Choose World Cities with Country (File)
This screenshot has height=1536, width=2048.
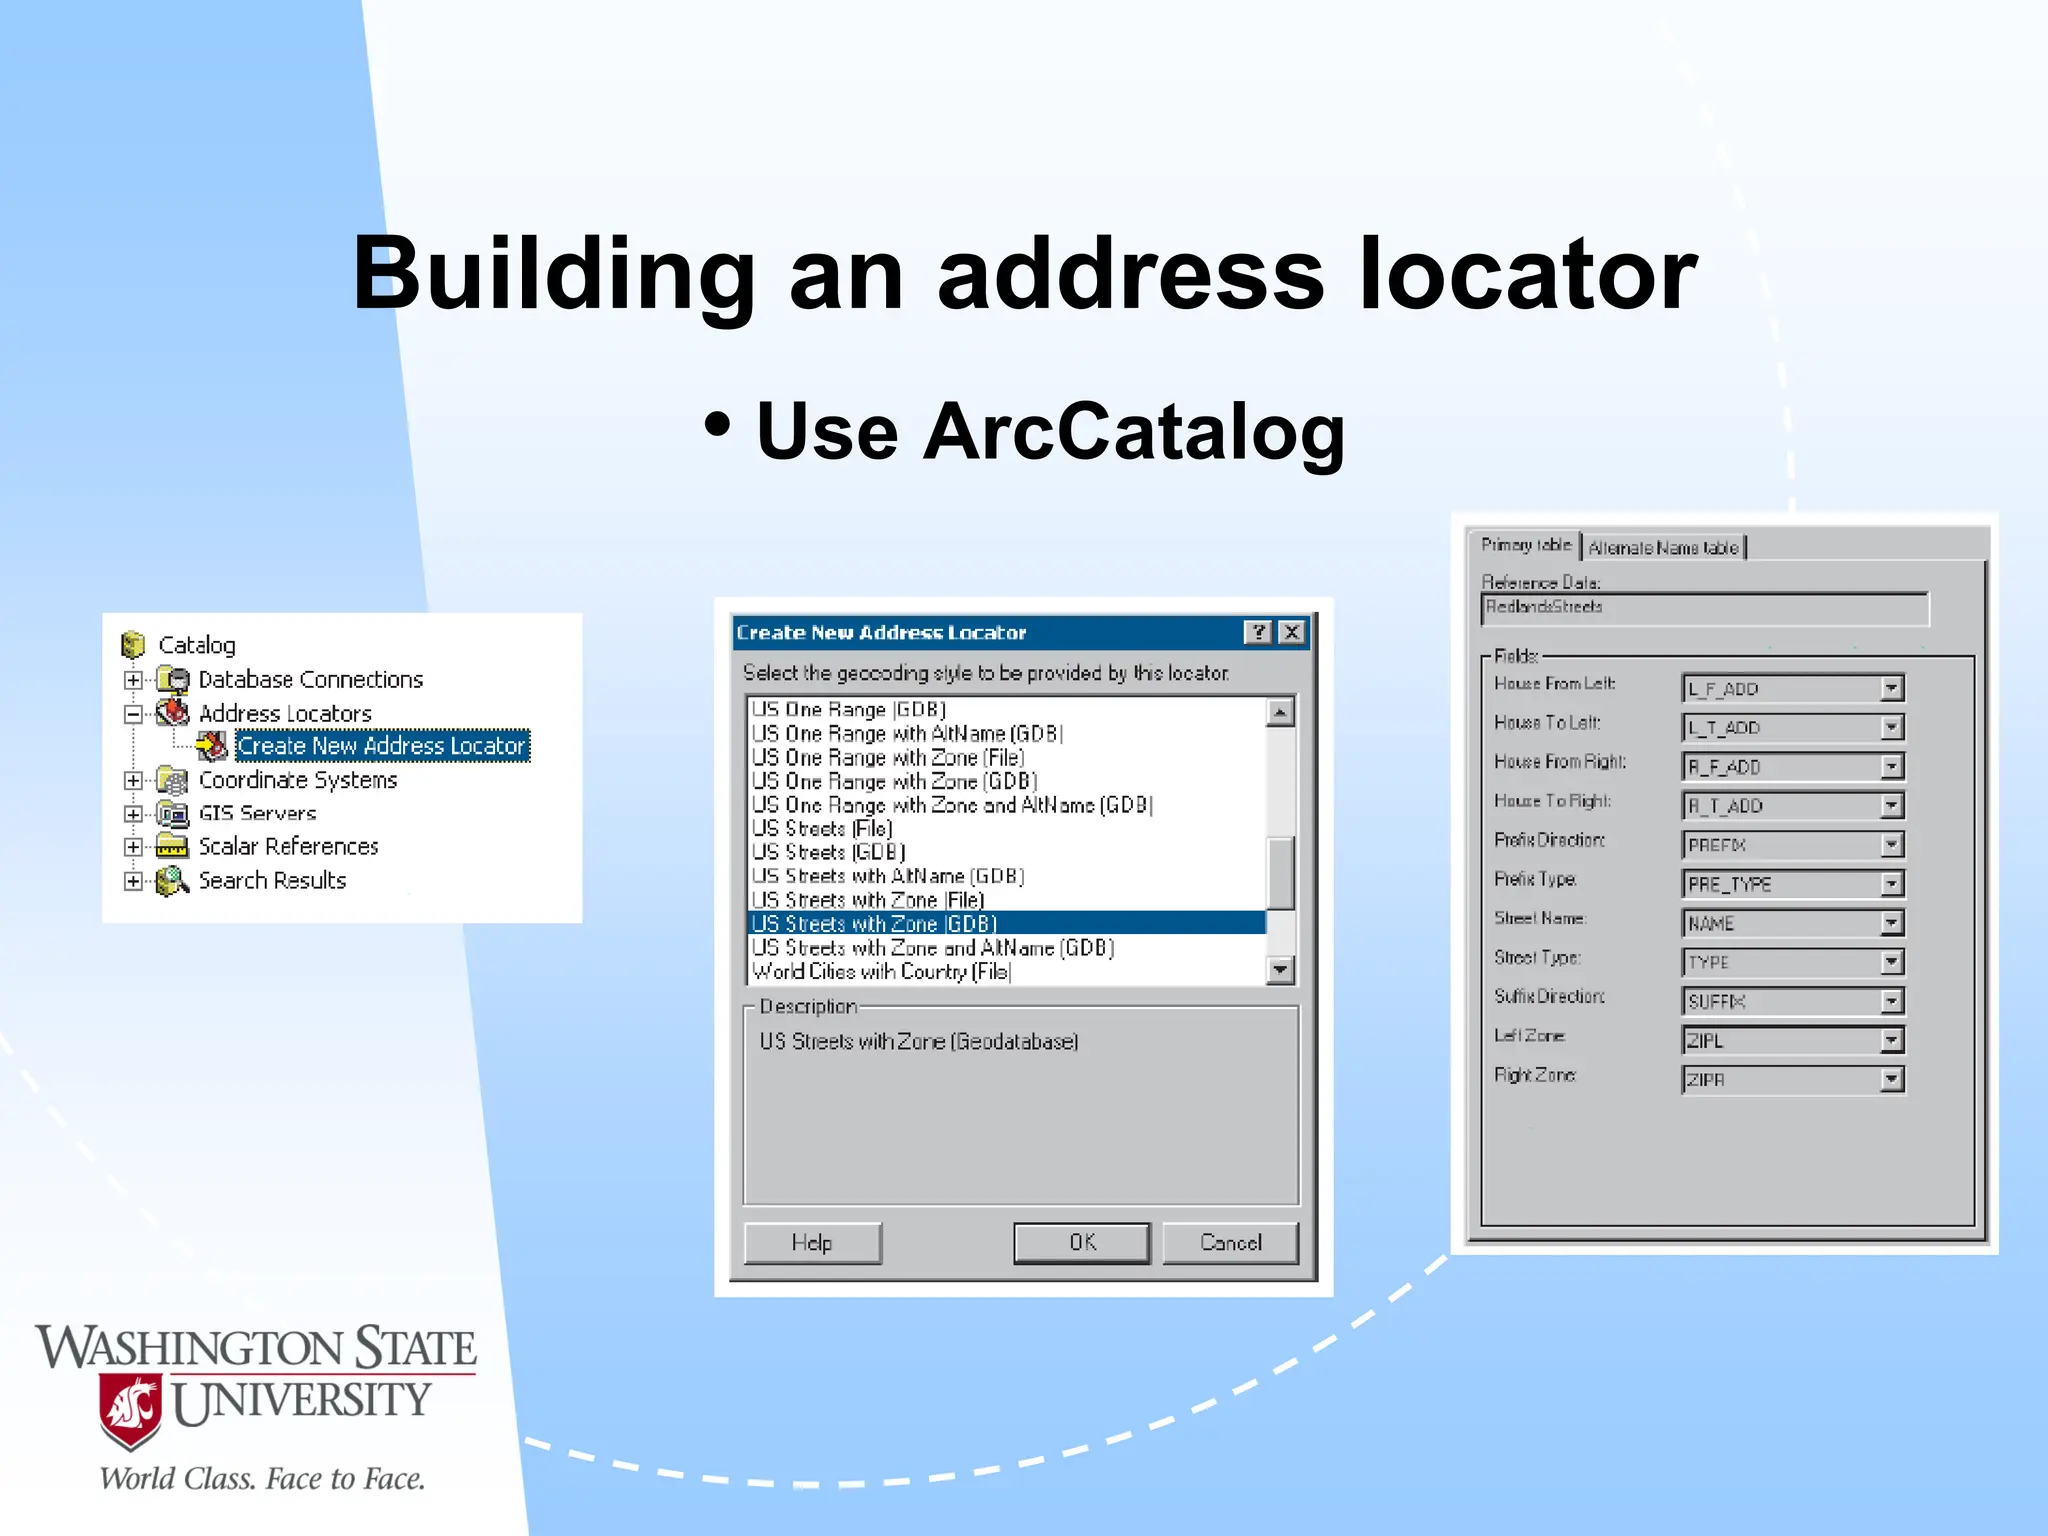click(1007, 972)
